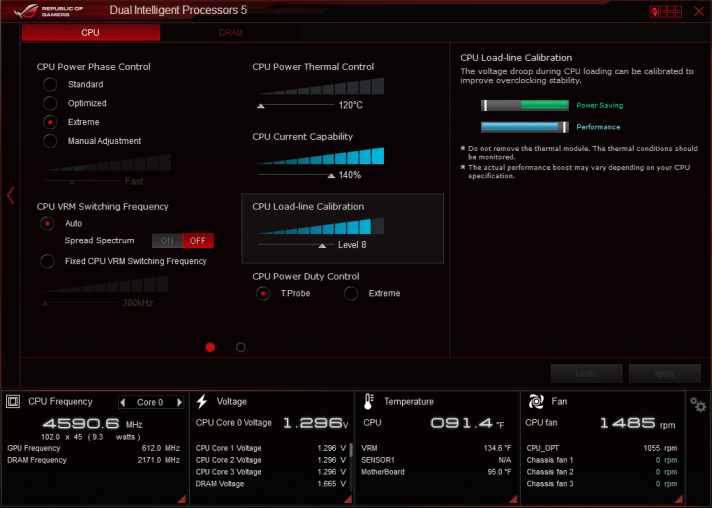
Task: Select Manual Adjustment phase control
Action: (50, 141)
